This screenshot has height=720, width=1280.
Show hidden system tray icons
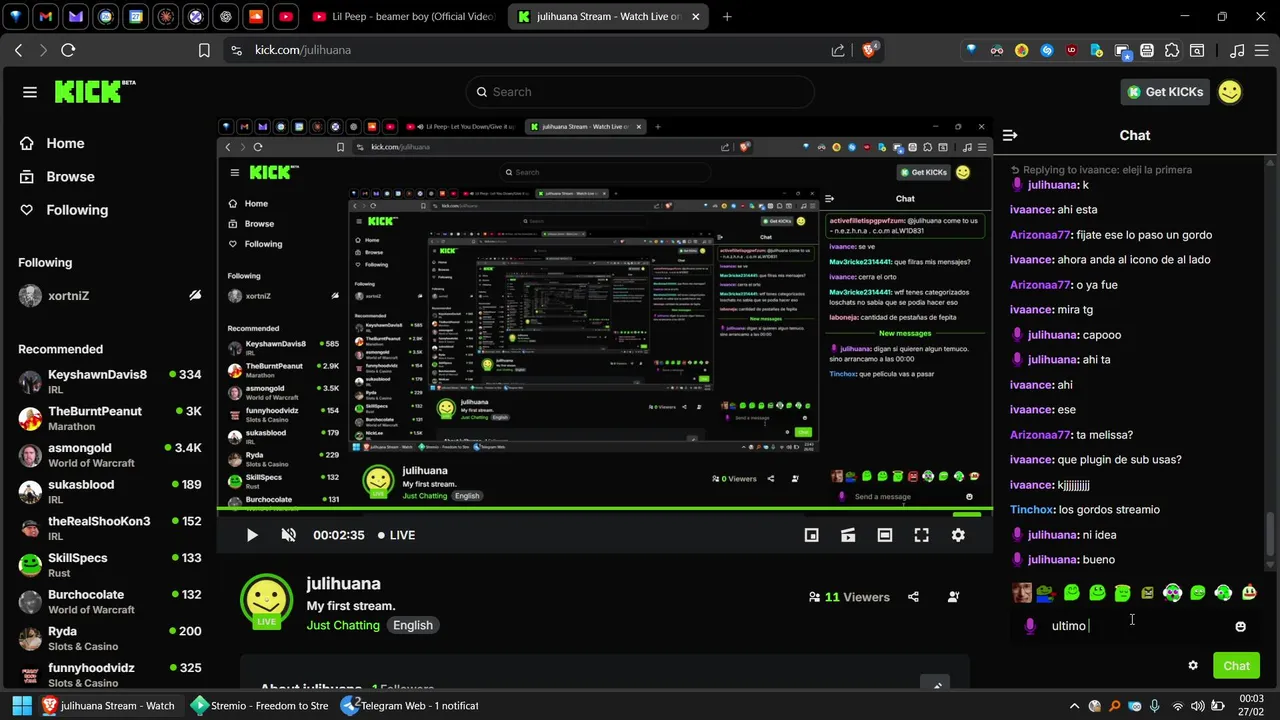[x=1074, y=705]
